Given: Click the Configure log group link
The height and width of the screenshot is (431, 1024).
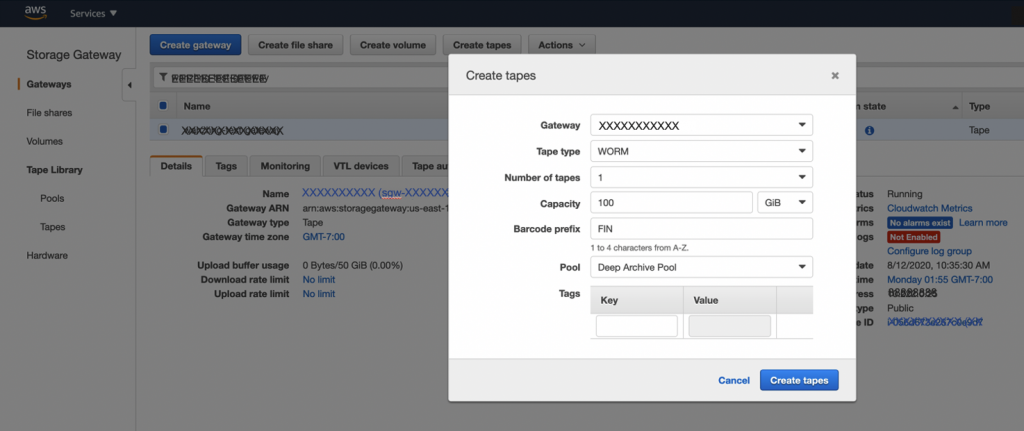Looking at the screenshot, I should coord(929,251).
